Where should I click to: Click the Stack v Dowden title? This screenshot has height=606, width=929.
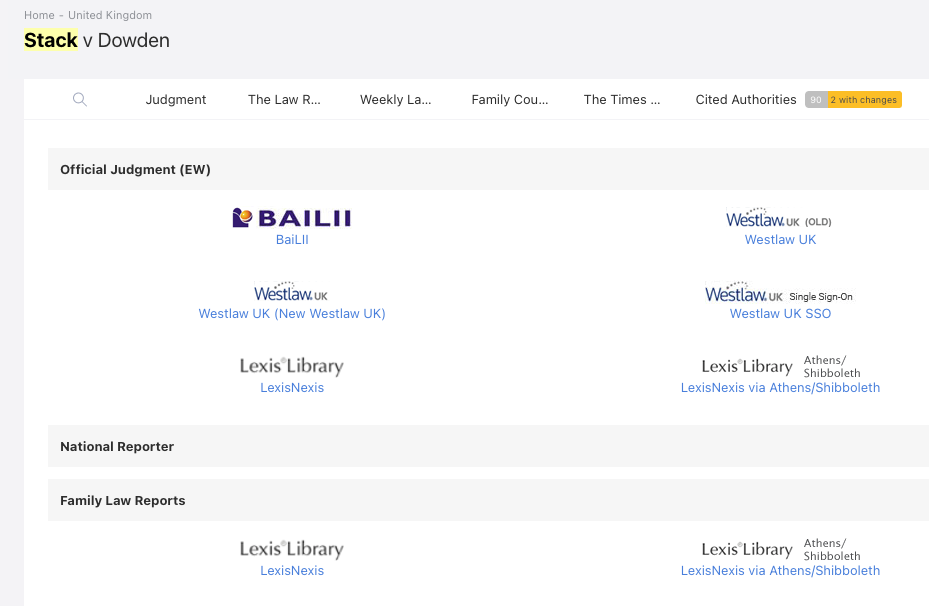(97, 40)
